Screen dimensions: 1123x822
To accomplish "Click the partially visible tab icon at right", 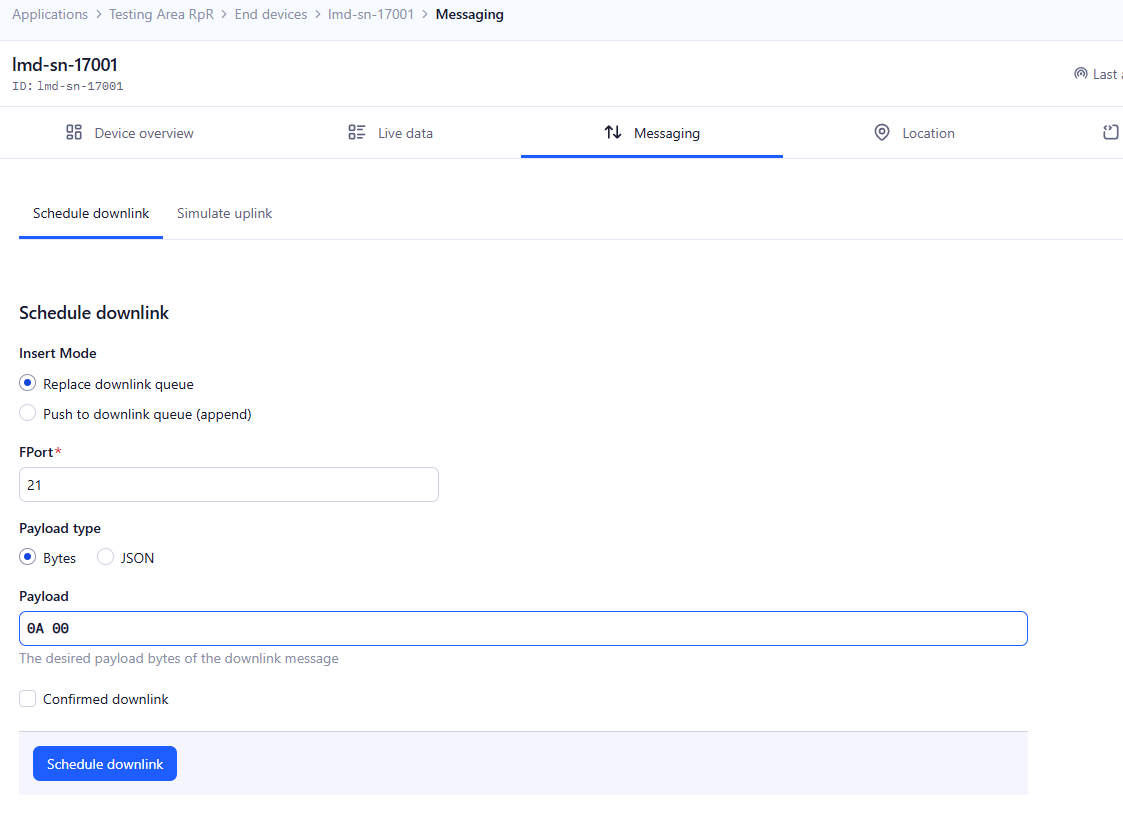I will pyautogui.click(x=1110, y=133).
